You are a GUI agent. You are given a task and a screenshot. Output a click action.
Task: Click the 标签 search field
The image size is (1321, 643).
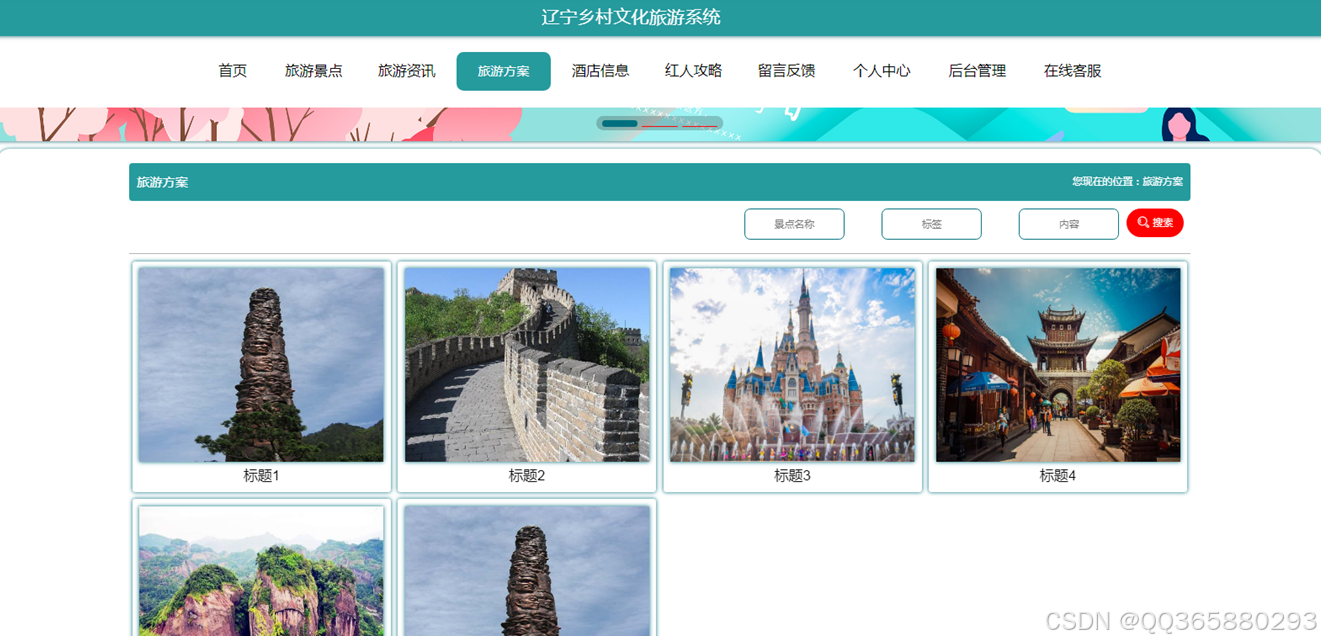coord(931,224)
